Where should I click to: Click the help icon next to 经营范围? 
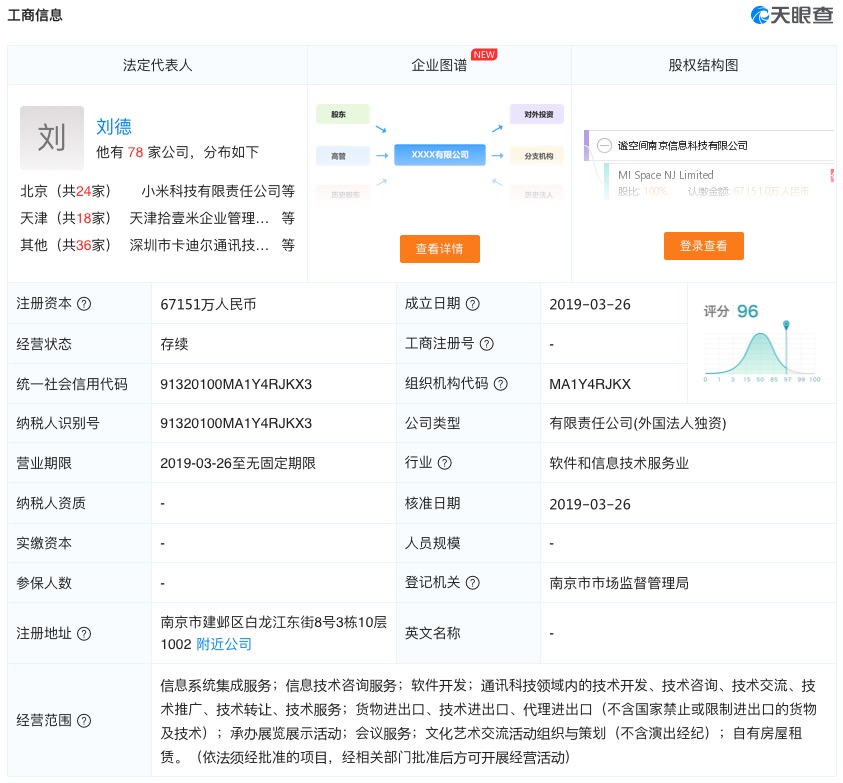coord(84,721)
